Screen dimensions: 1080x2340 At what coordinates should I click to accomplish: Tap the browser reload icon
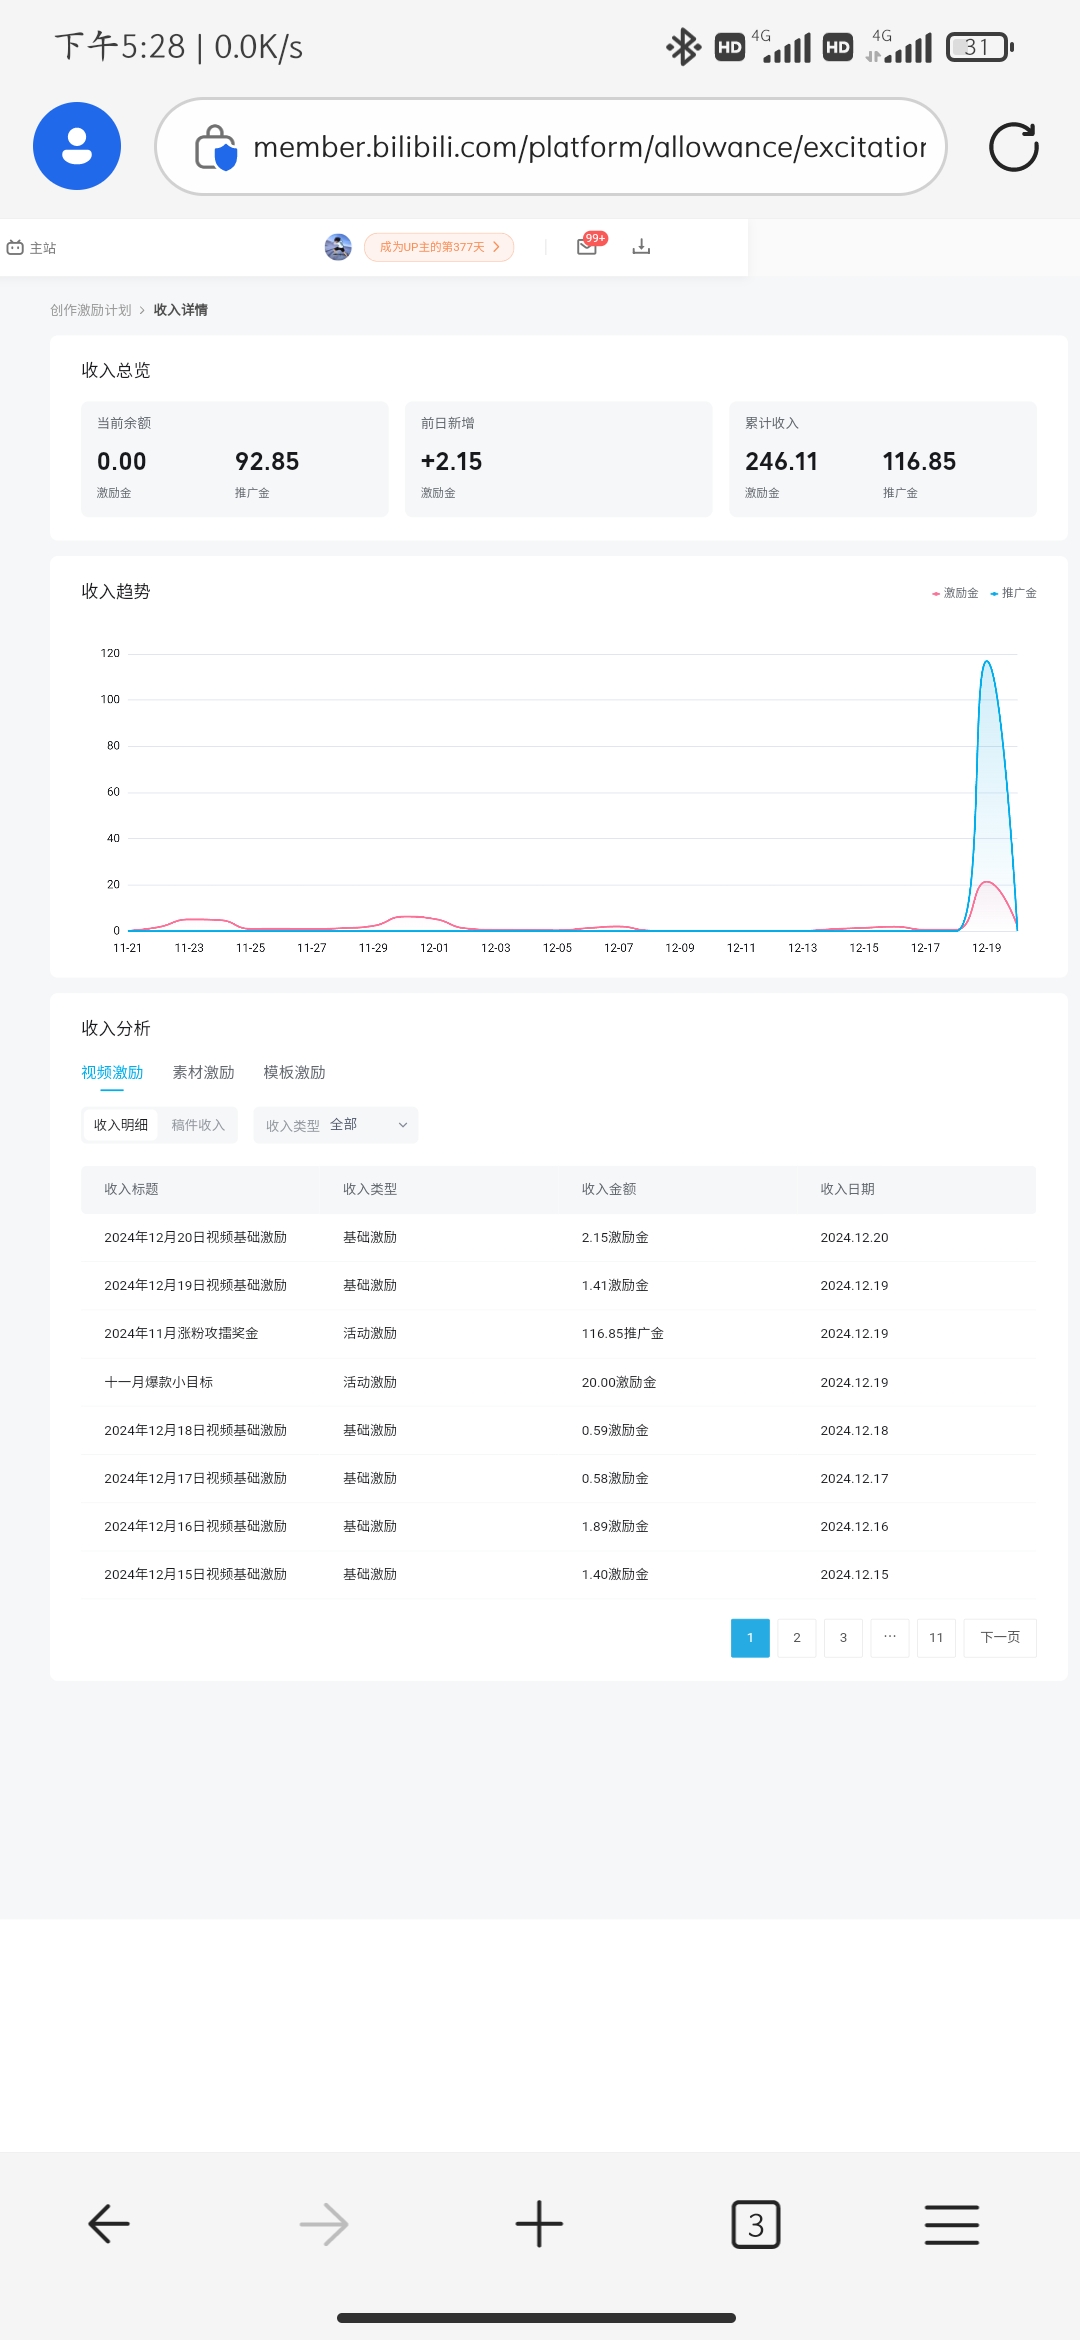pos(1013,147)
